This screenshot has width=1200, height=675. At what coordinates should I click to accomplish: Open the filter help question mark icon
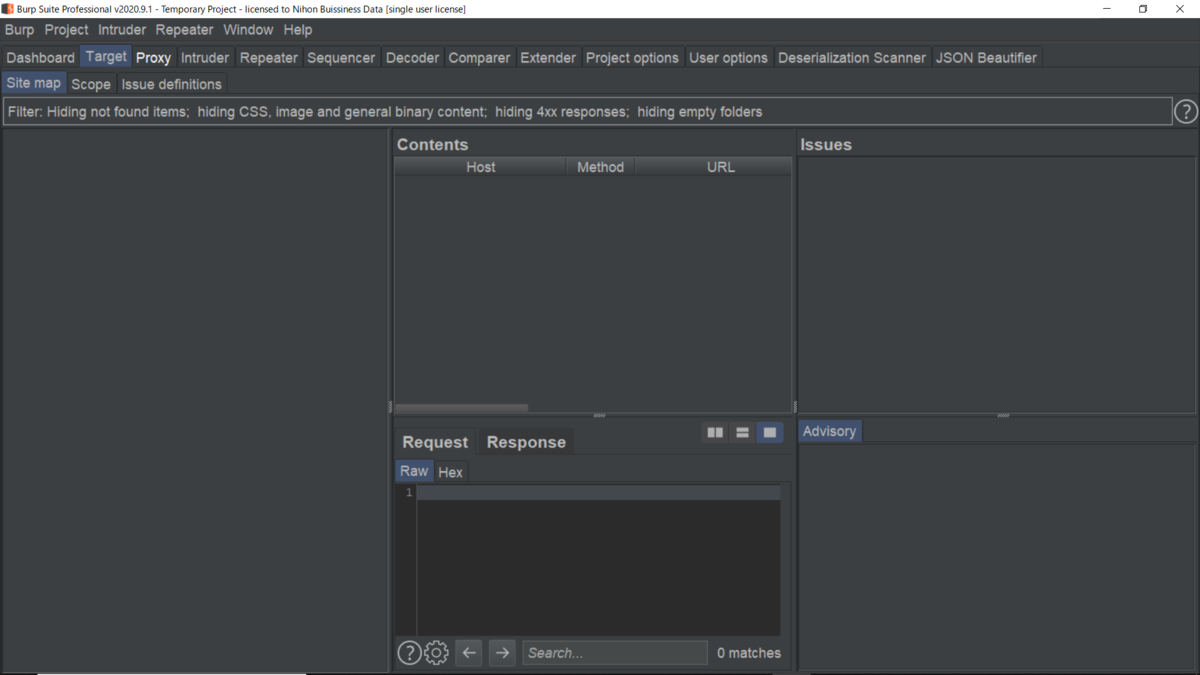click(x=1185, y=112)
